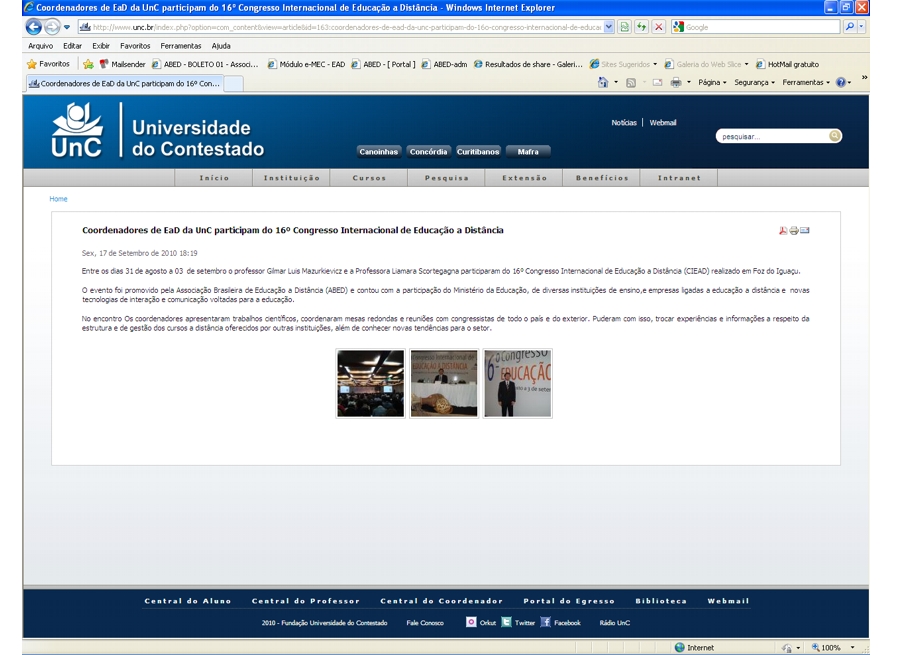The height and width of the screenshot is (655, 900).
Task: Click the article print icon
Action: tap(794, 230)
